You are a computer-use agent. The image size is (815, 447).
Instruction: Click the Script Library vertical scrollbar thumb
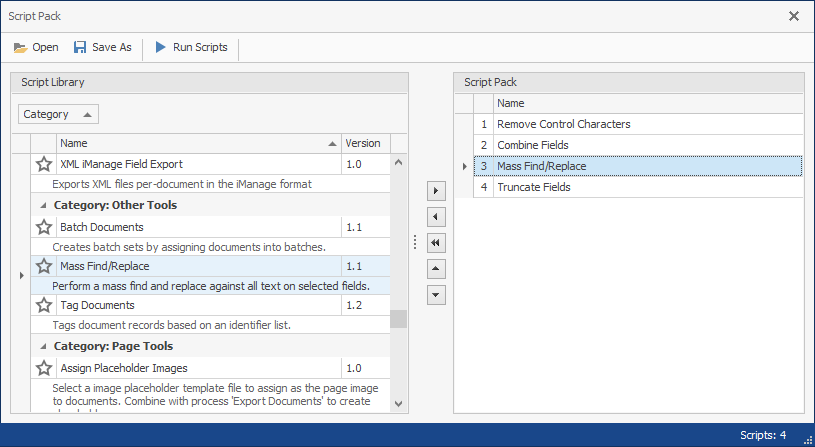398,318
